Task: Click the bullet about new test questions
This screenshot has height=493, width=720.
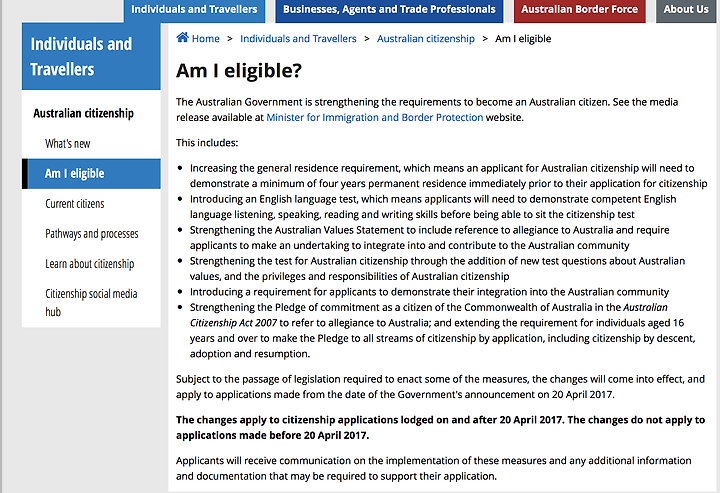Action: pos(437,269)
